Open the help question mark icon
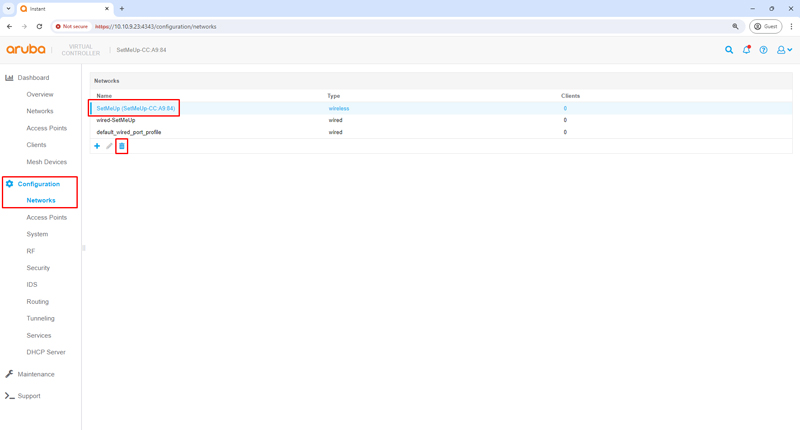The height and width of the screenshot is (430, 800). (763, 50)
